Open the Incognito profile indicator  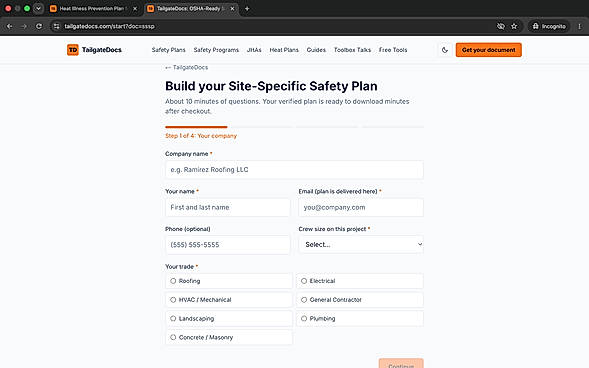(549, 26)
